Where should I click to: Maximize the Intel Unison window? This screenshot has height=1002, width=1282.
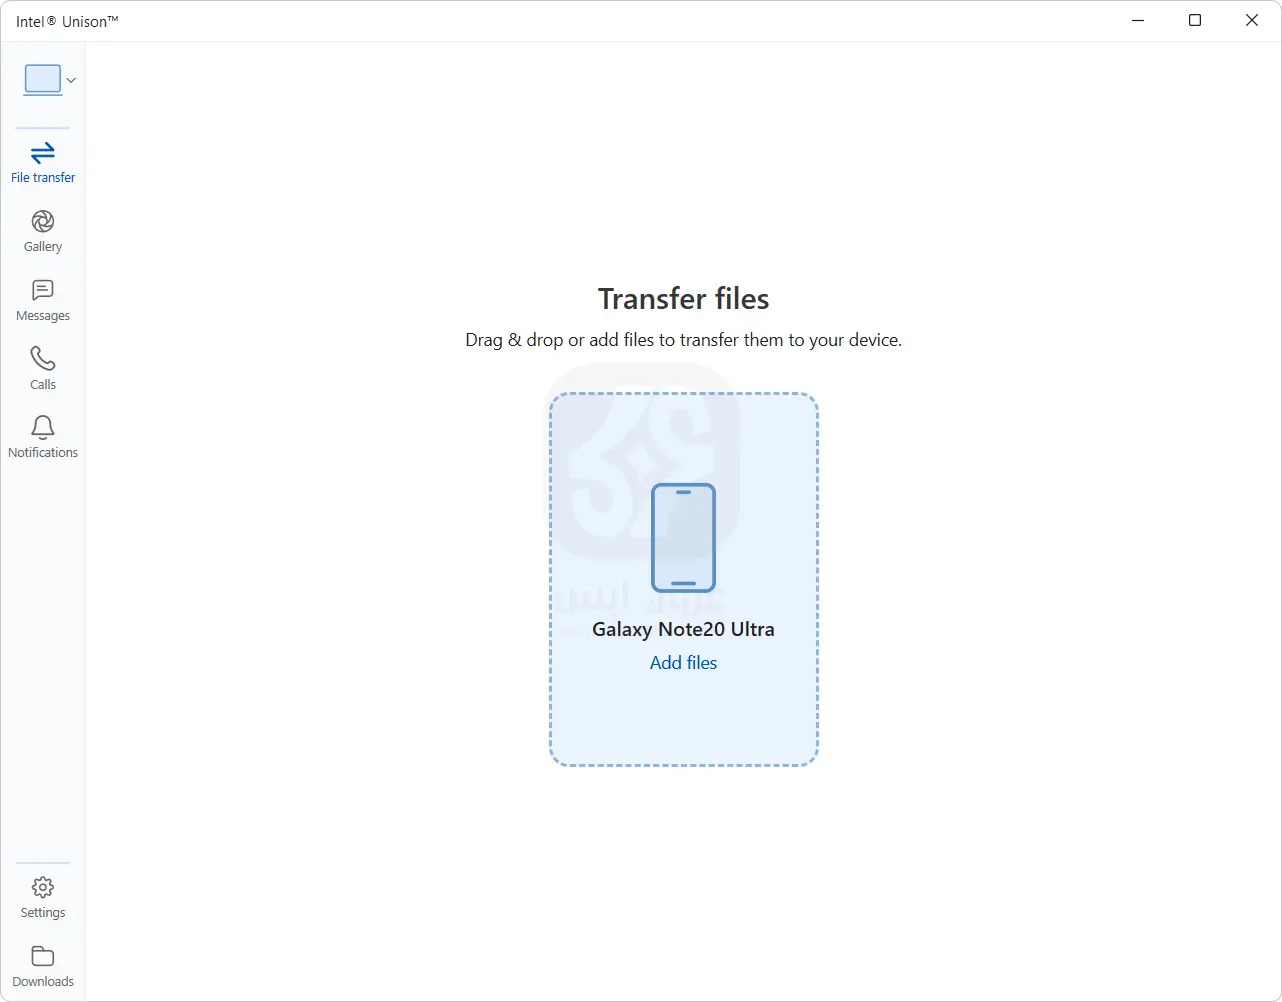[x=1195, y=21]
